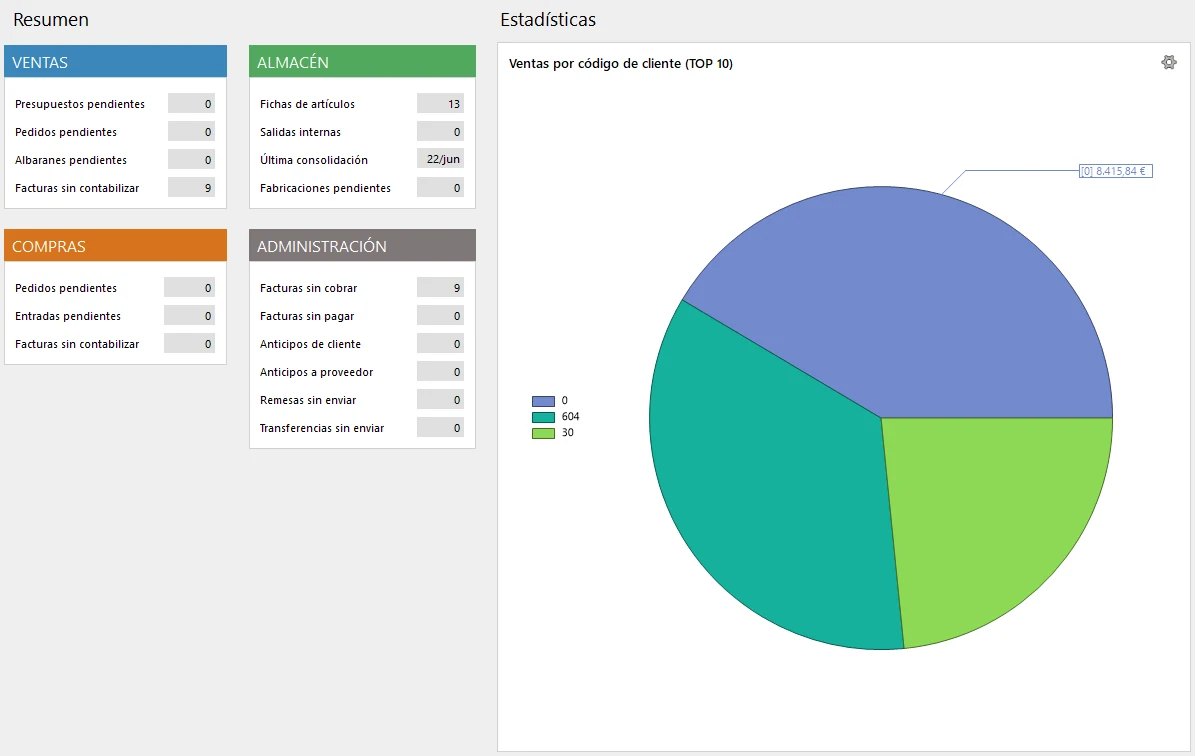Select Transferencias sin enviar entry
The image size is (1195, 756).
point(322,428)
